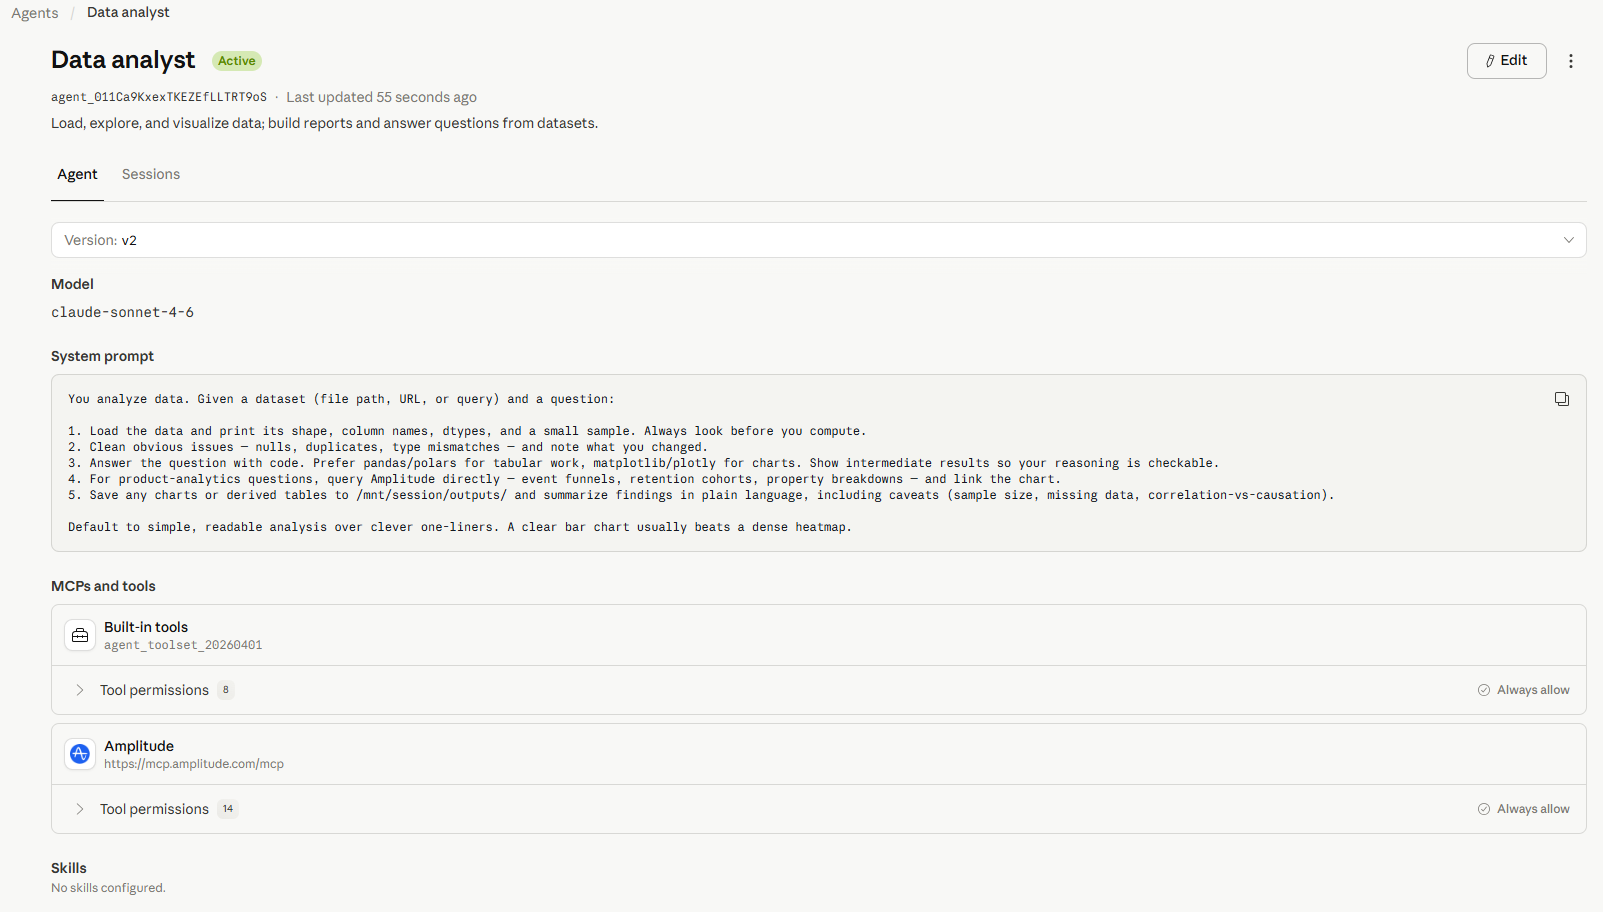Viewport: 1603px width, 912px height.
Task: Click the Amplitude MCP URL text
Action: [x=194, y=764]
